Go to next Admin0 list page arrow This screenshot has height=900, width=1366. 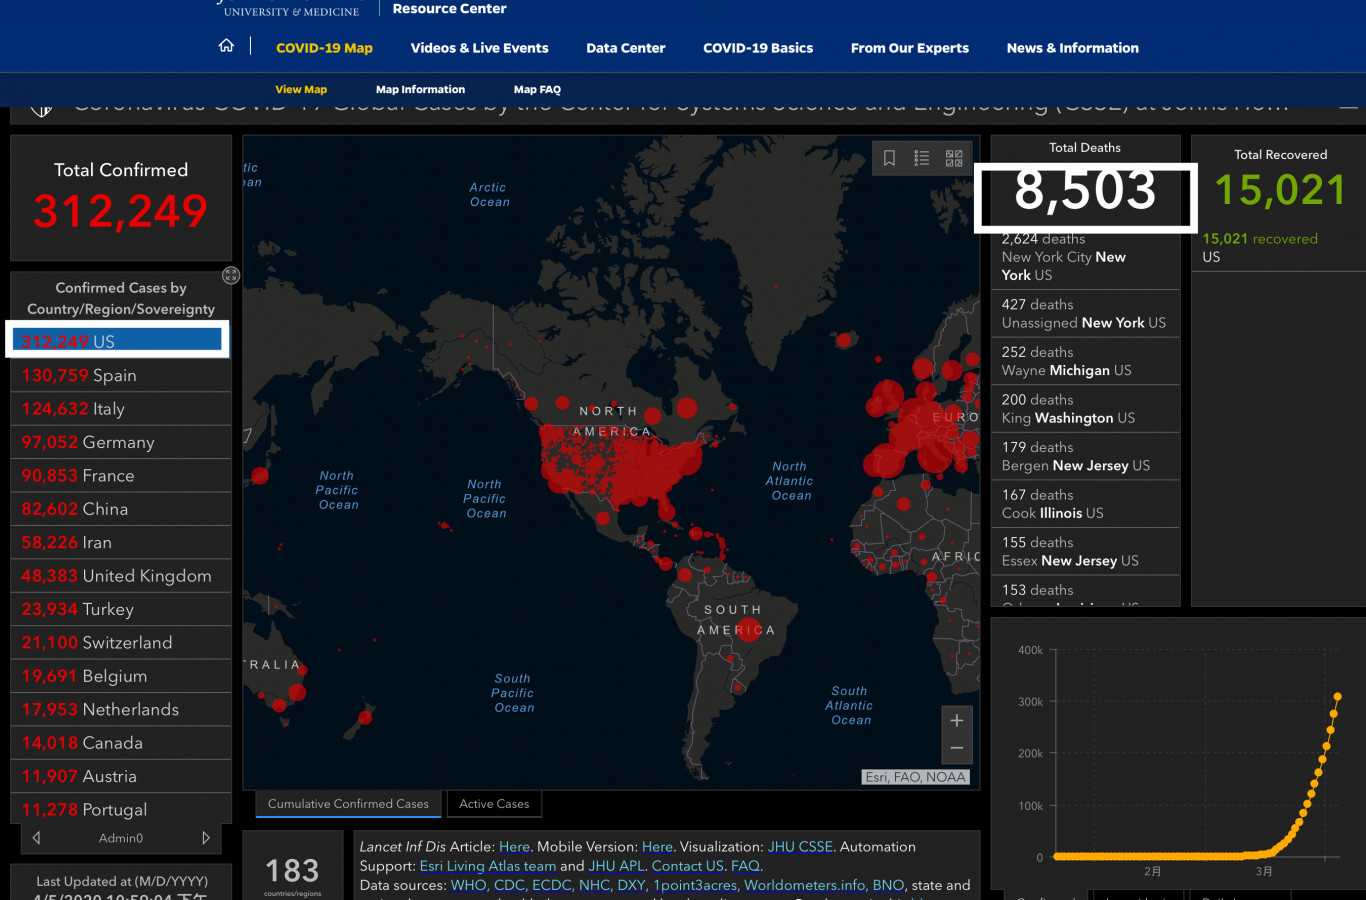tap(206, 838)
